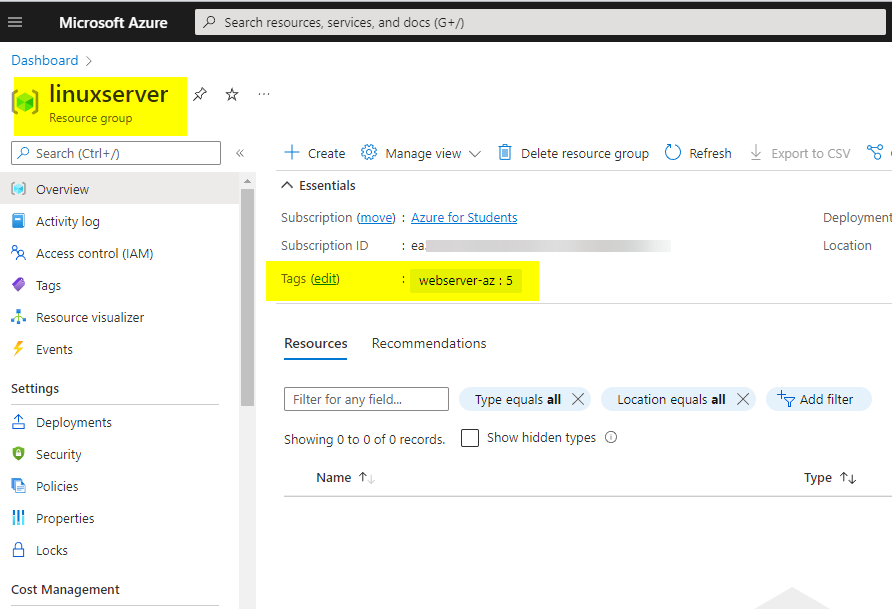
Task: Open the Location equals all filter
Action: [x=671, y=399]
